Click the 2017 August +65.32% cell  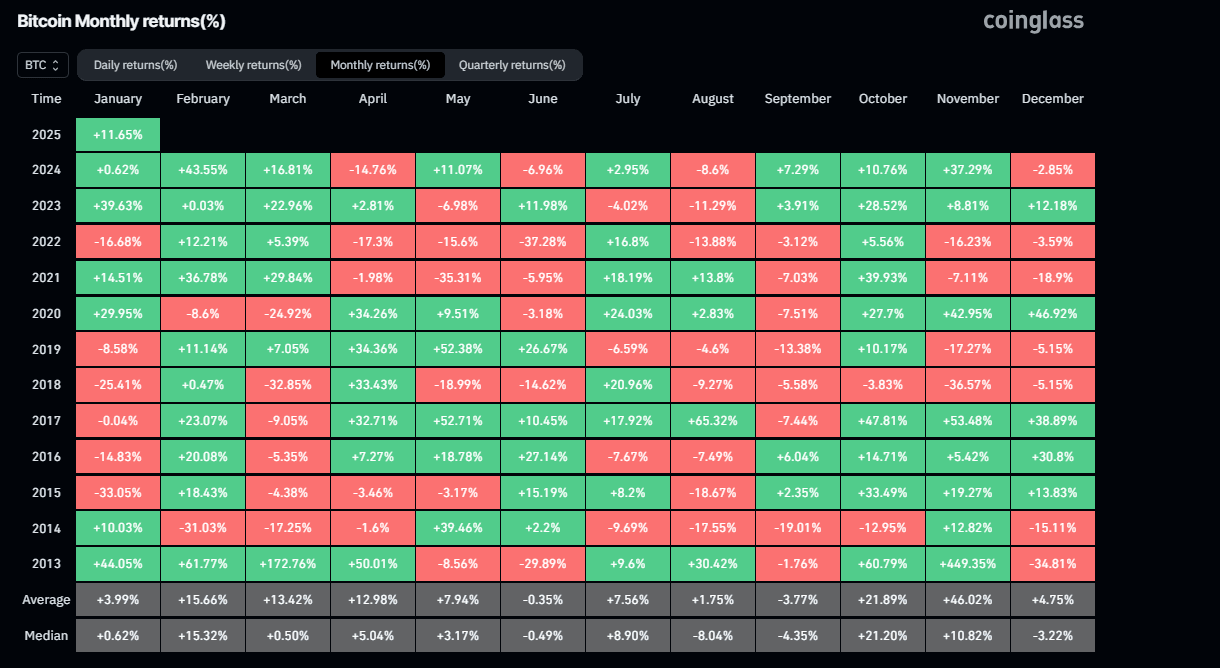click(712, 420)
